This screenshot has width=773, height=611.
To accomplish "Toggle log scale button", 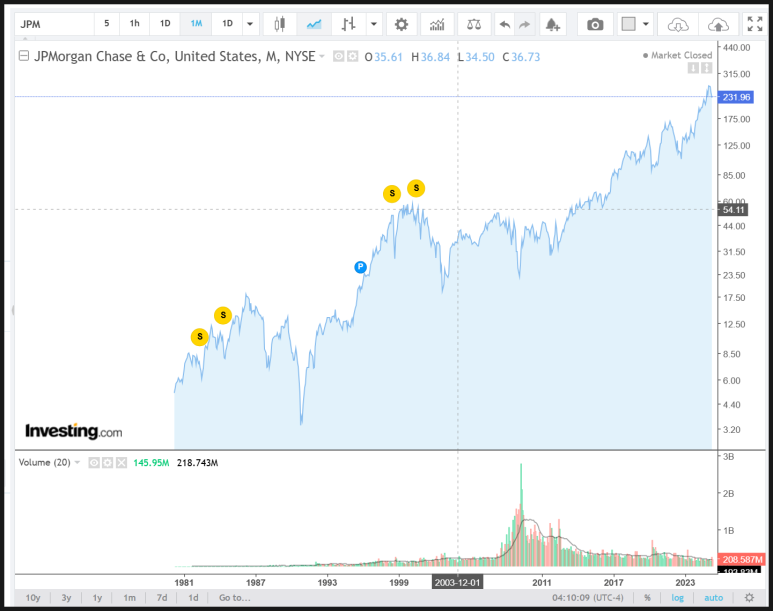I will (677, 598).
